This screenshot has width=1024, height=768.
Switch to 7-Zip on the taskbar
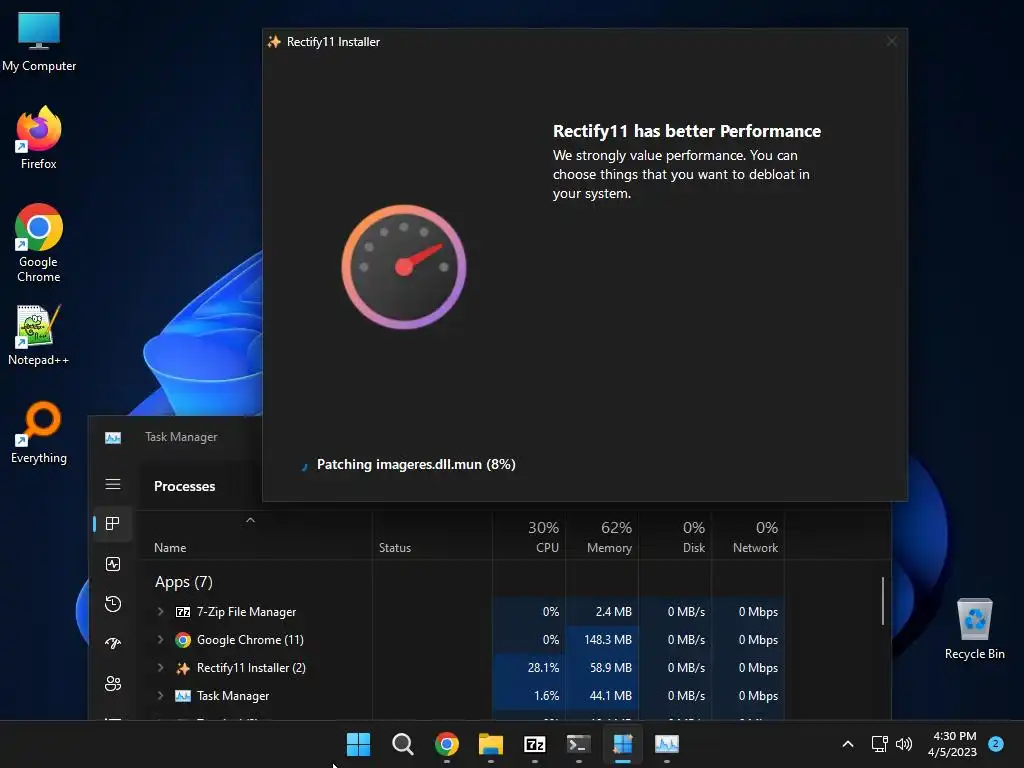(534, 744)
